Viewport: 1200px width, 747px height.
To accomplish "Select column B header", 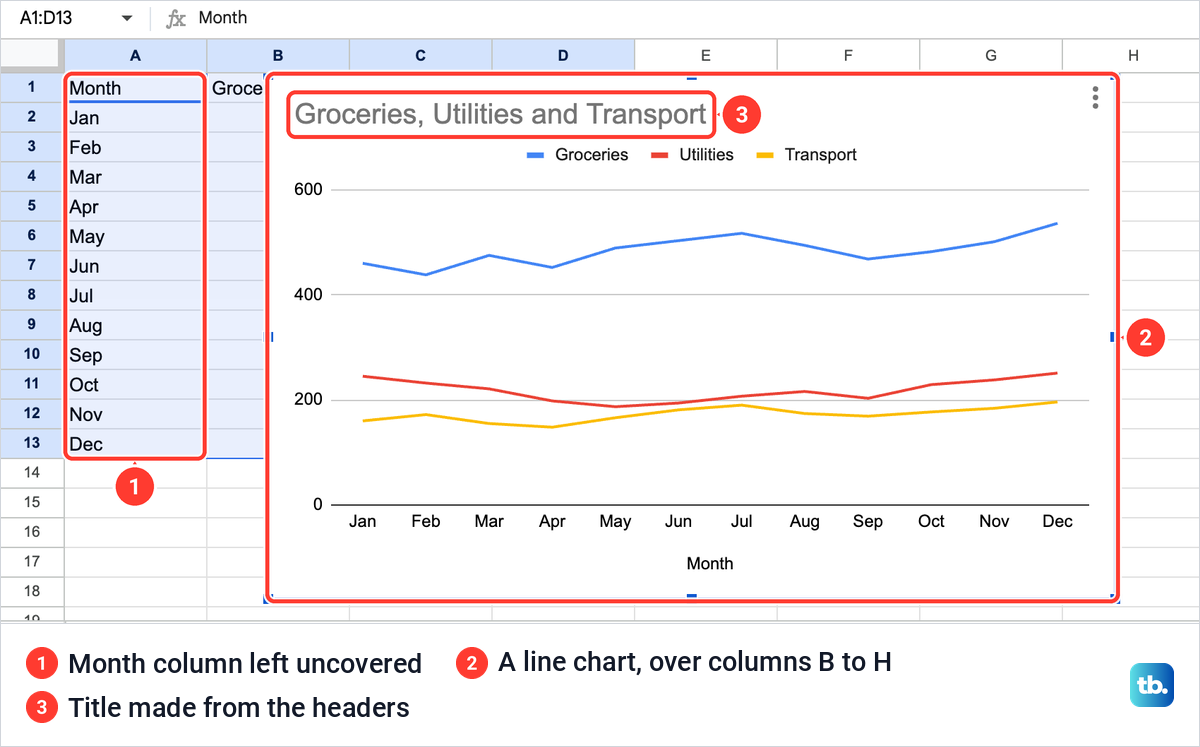I will point(278,56).
